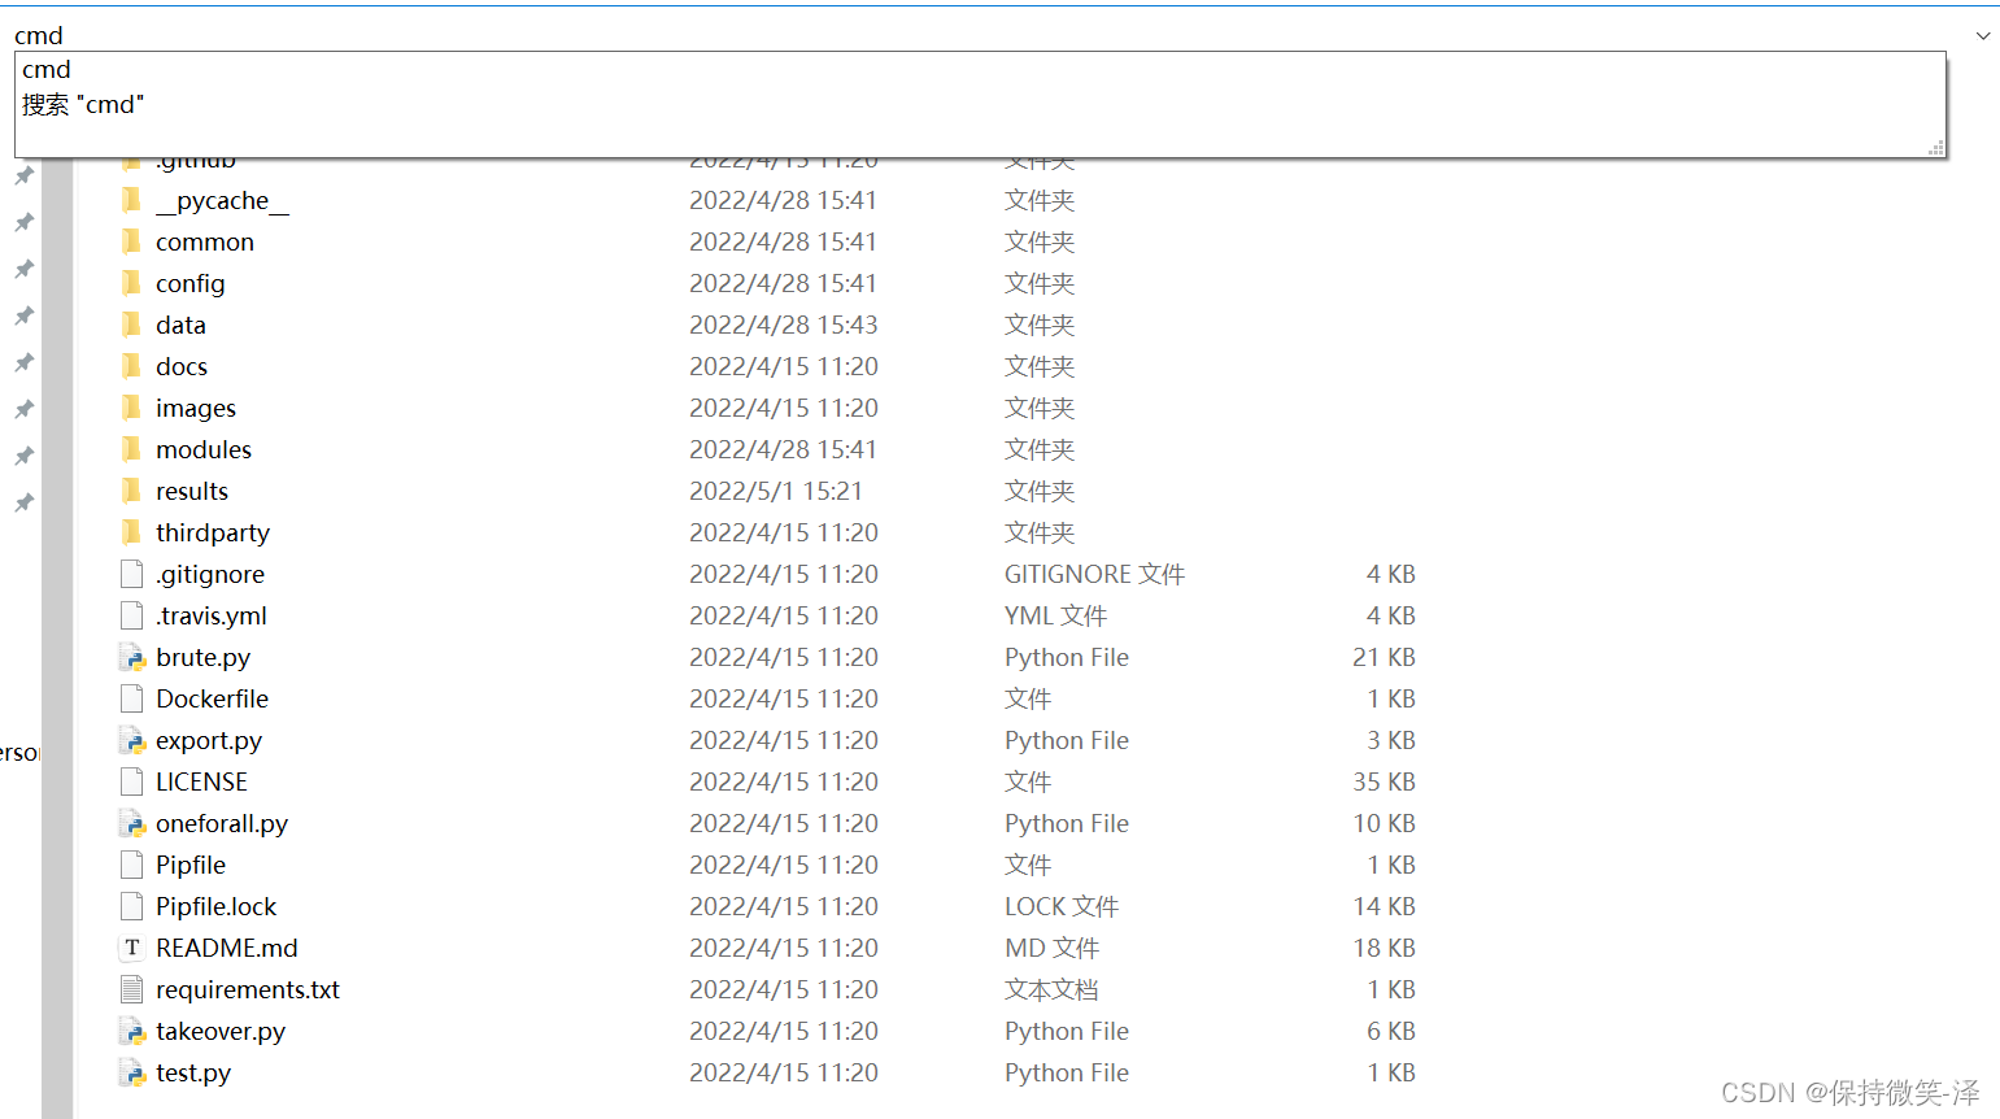Select the common folder icon
Image resolution: width=2000 pixels, height=1119 pixels.
131,242
